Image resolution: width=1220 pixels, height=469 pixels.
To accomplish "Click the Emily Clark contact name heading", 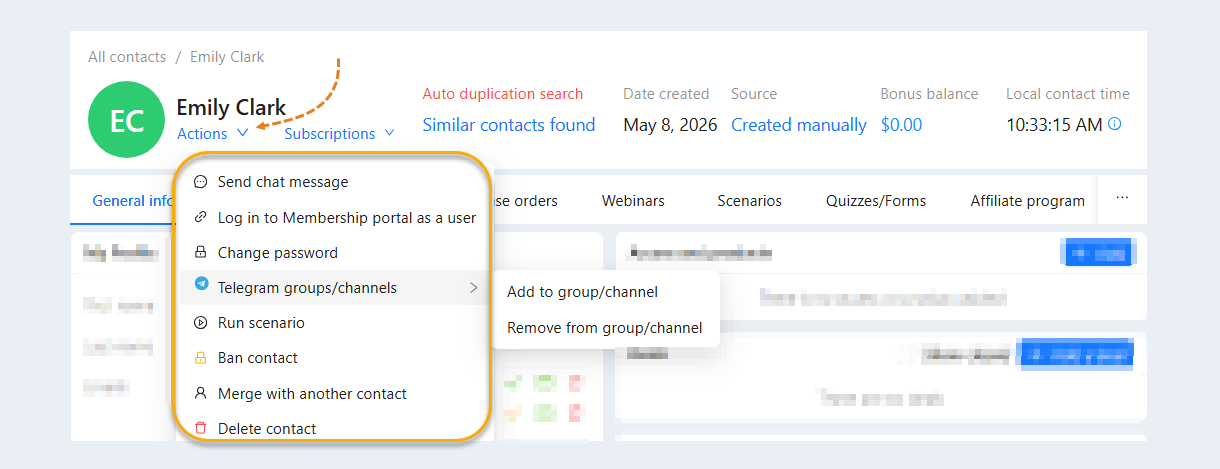I will (231, 107).
